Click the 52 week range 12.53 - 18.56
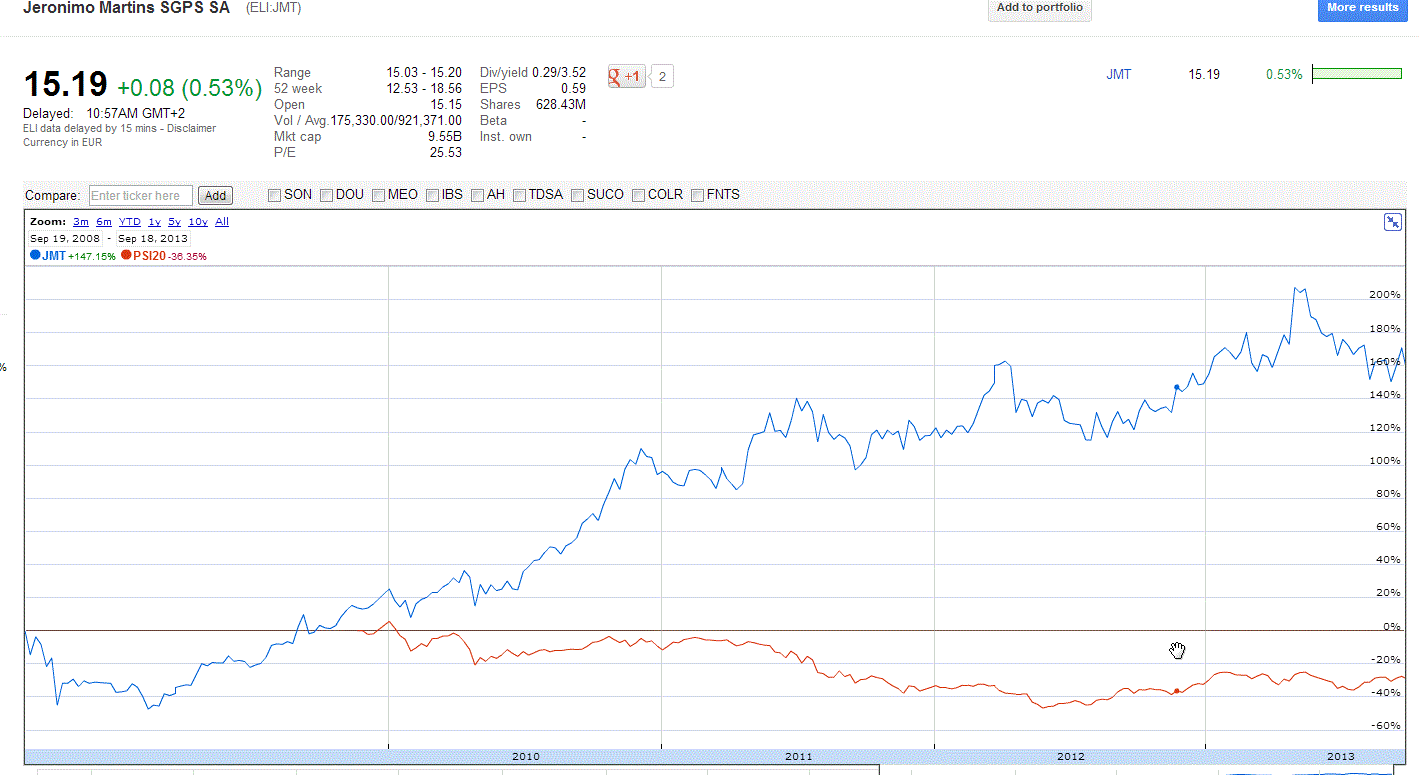Viewport: 1420px width, 775px height. (x=424, y=89)
